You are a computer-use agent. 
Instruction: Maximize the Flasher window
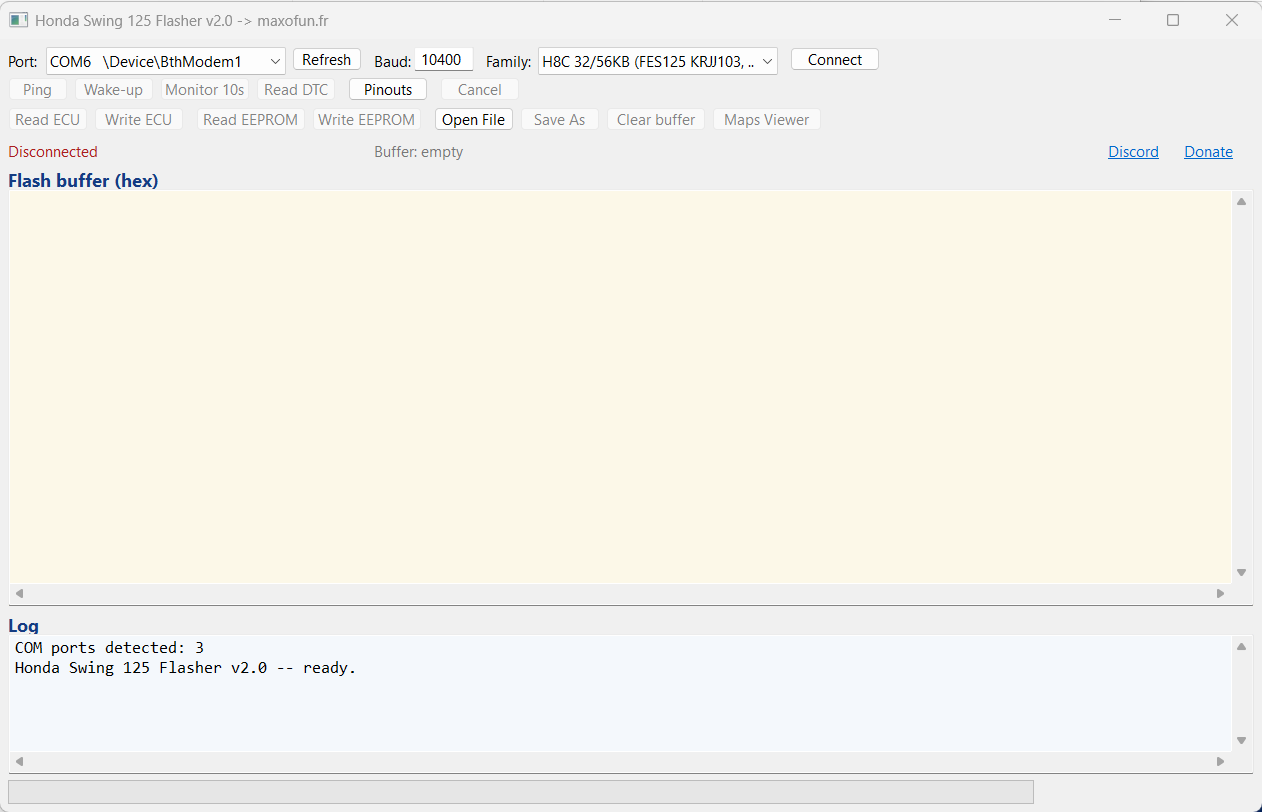pos(1173,20)
